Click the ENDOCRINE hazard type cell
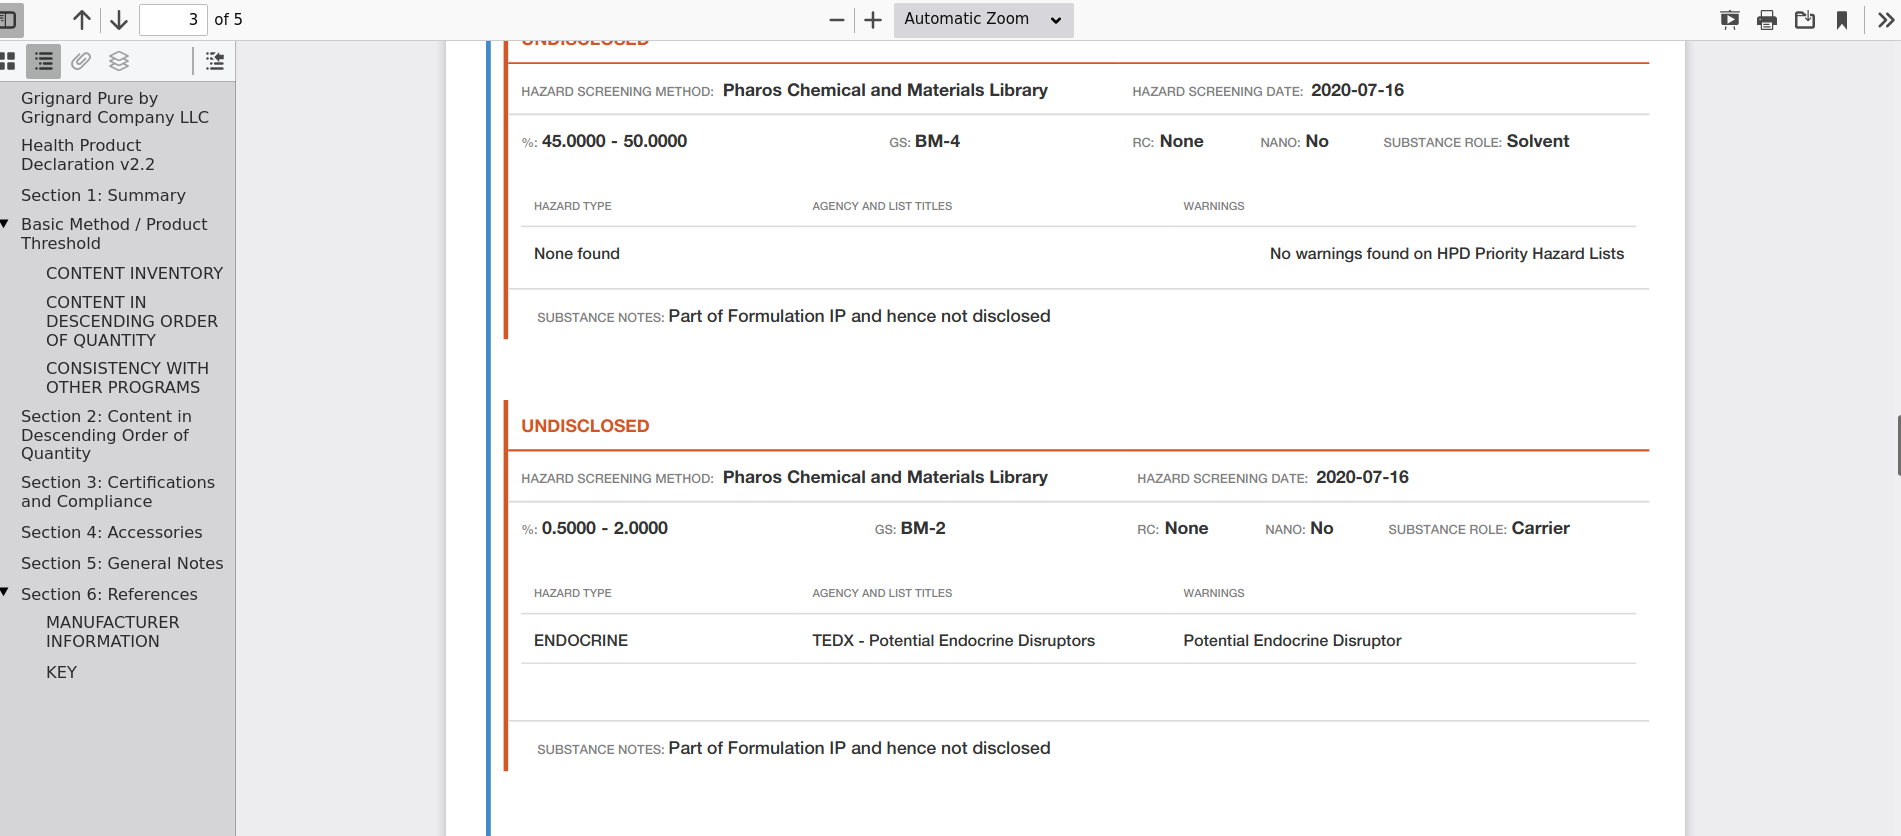The height and width of the screenshot is (836, 1901). pos(581,640)
